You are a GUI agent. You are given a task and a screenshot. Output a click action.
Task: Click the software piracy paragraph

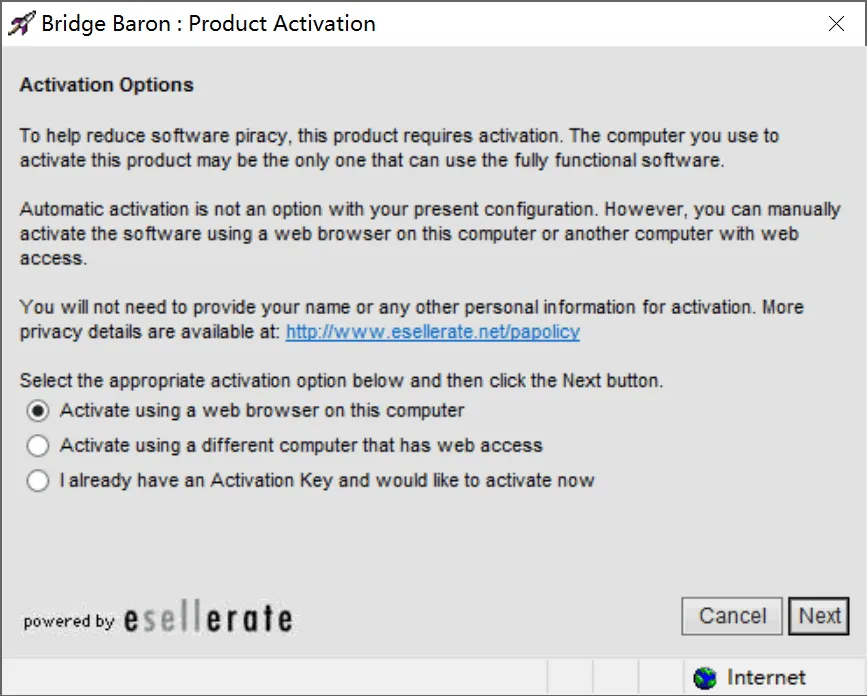coord(399,148)
